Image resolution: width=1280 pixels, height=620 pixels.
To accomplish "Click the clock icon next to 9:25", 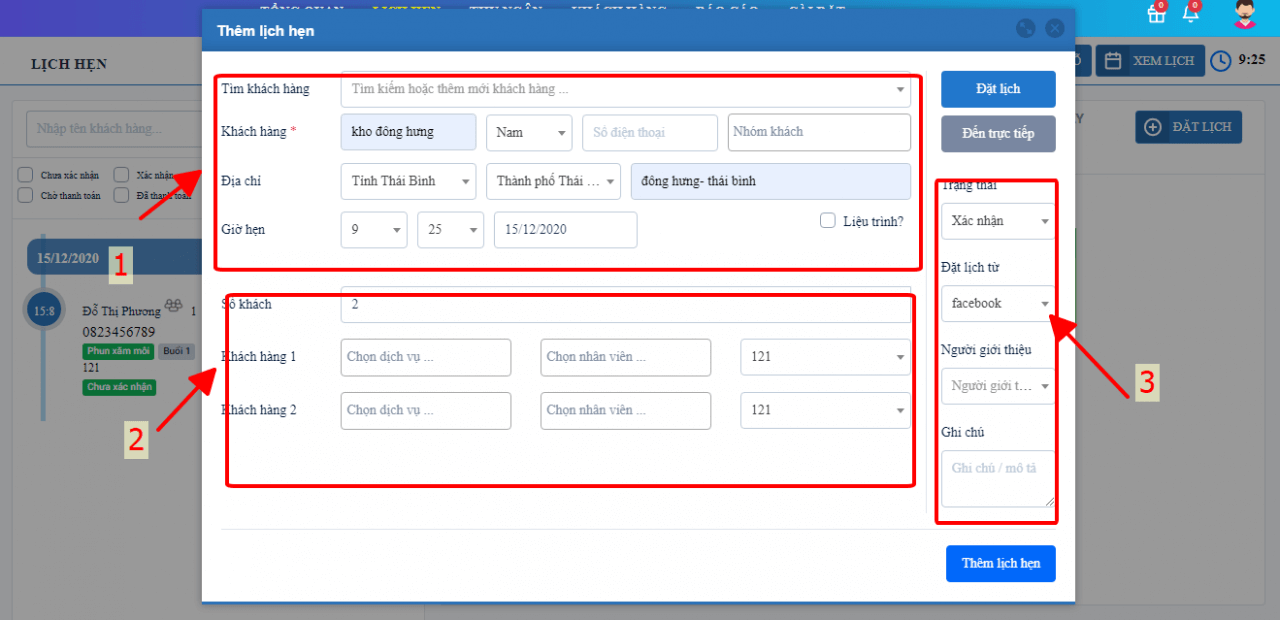I will (1221, 61).
